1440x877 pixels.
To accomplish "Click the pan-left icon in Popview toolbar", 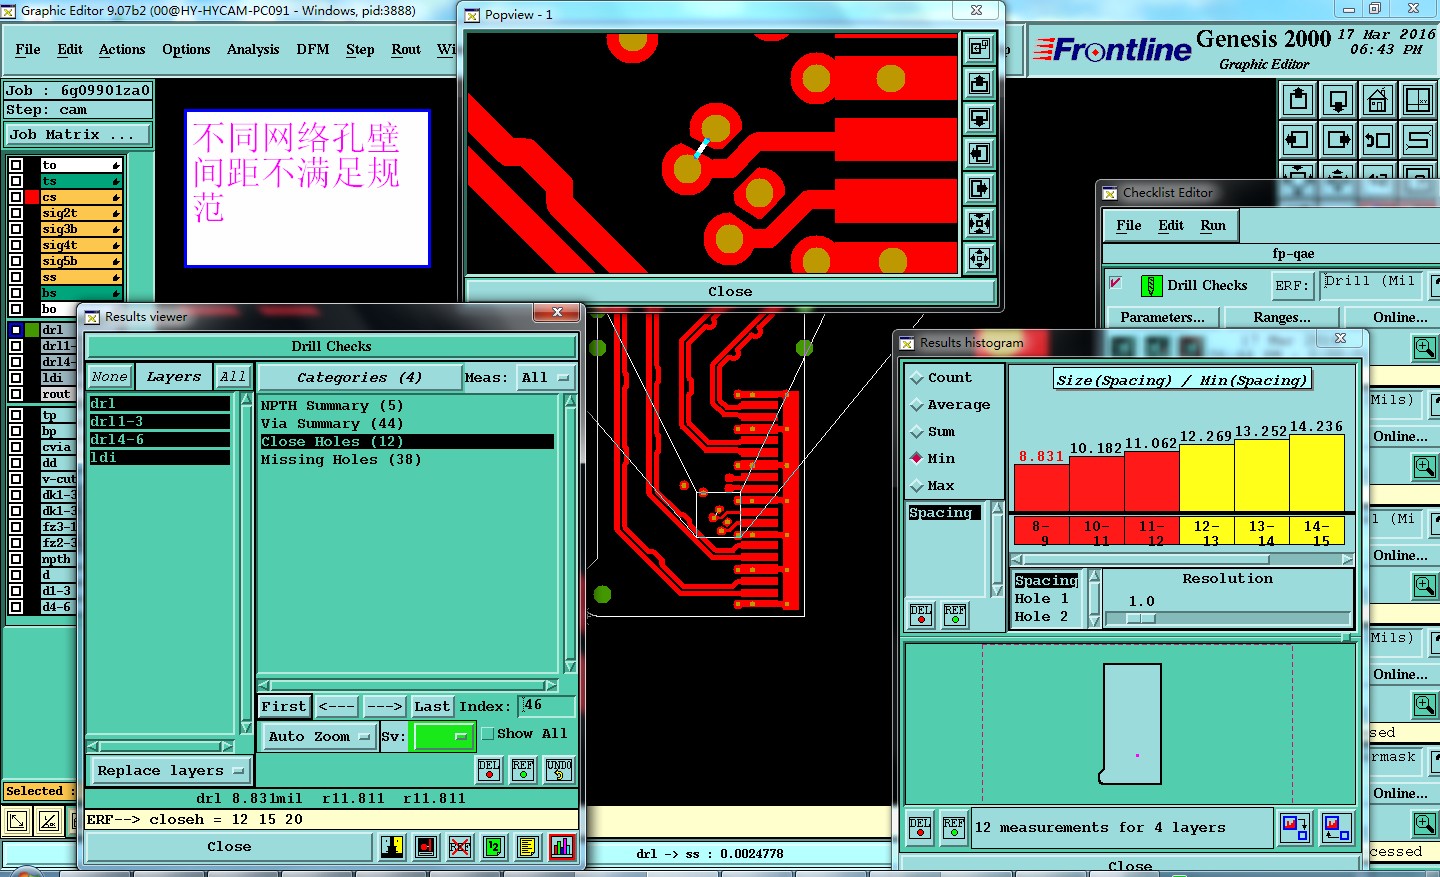I will (980, 154).
